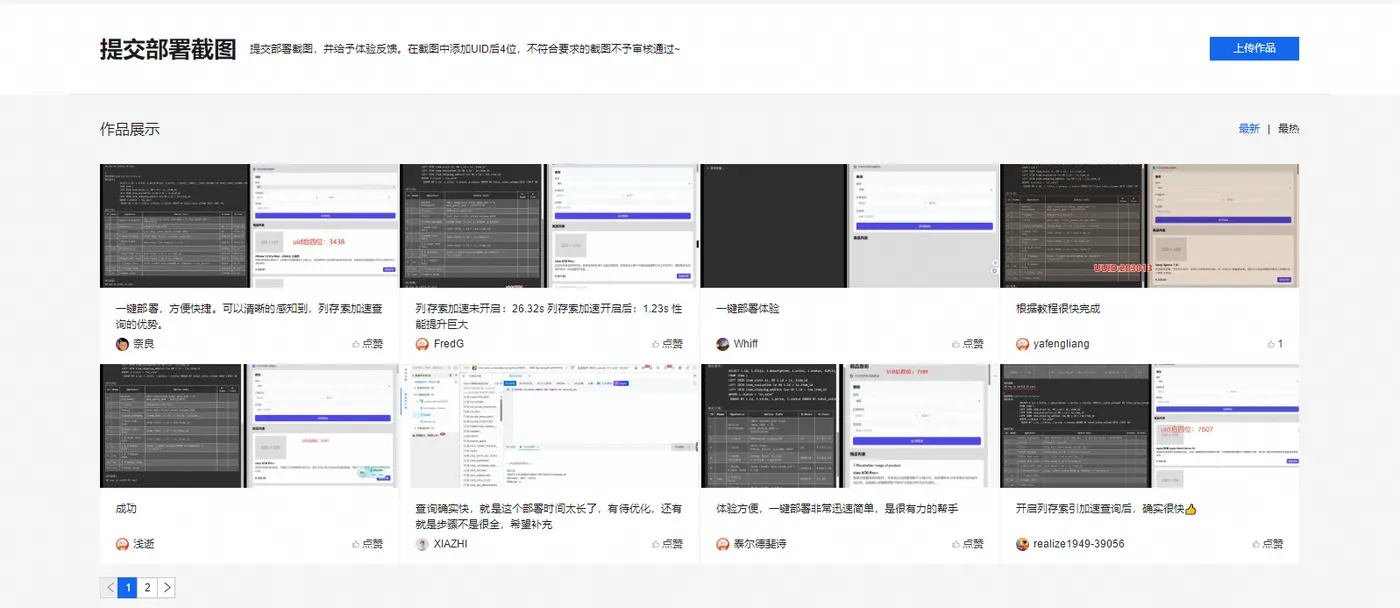This screenshot has height=608, width=1400.
Task: Like the post by yafengliang
Action: [x=1274, y=344]
